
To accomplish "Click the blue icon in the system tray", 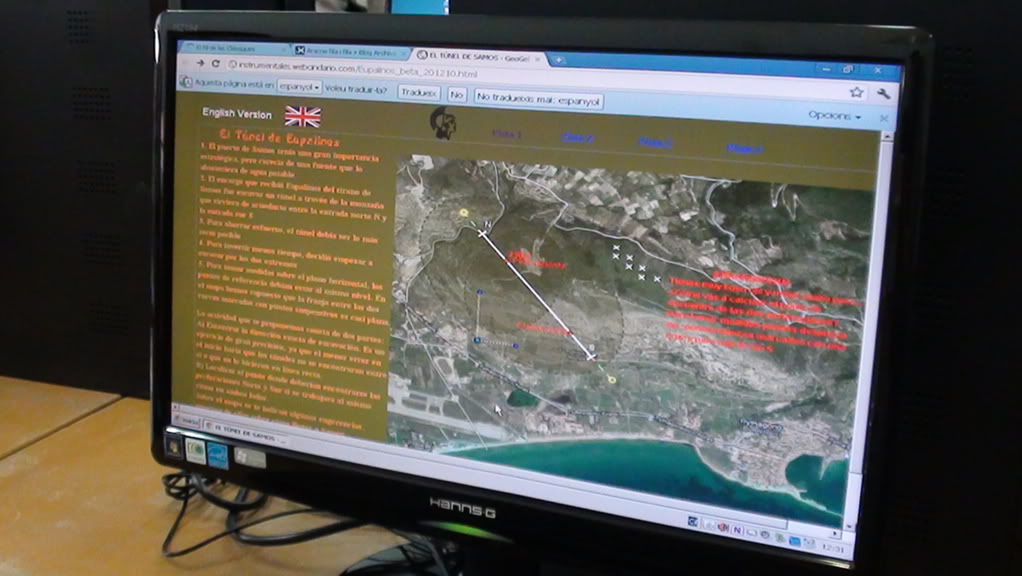I will [794, 540].
